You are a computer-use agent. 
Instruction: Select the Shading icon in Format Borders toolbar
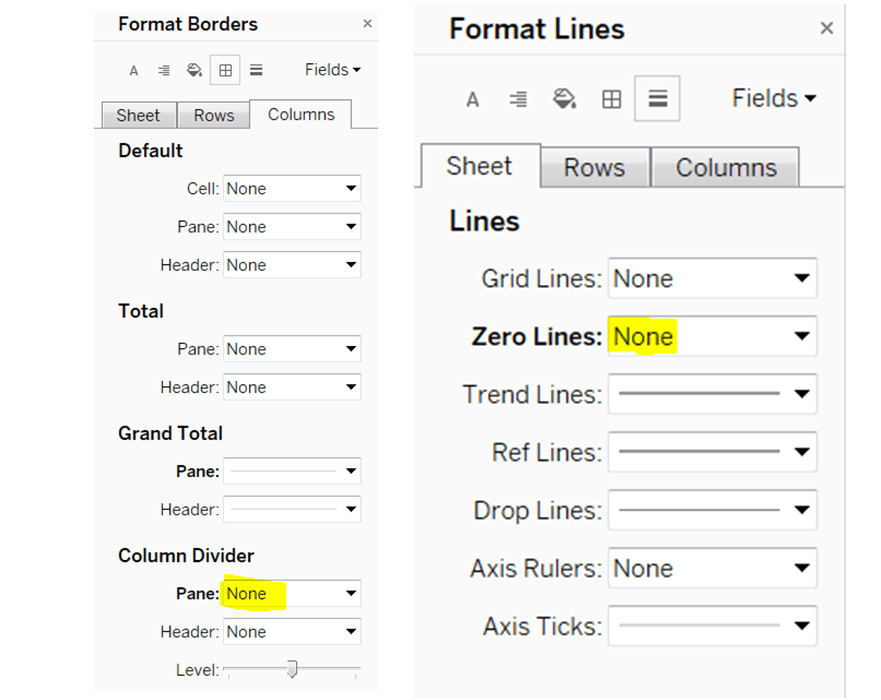pyautogui.click(x=193, y=70)
